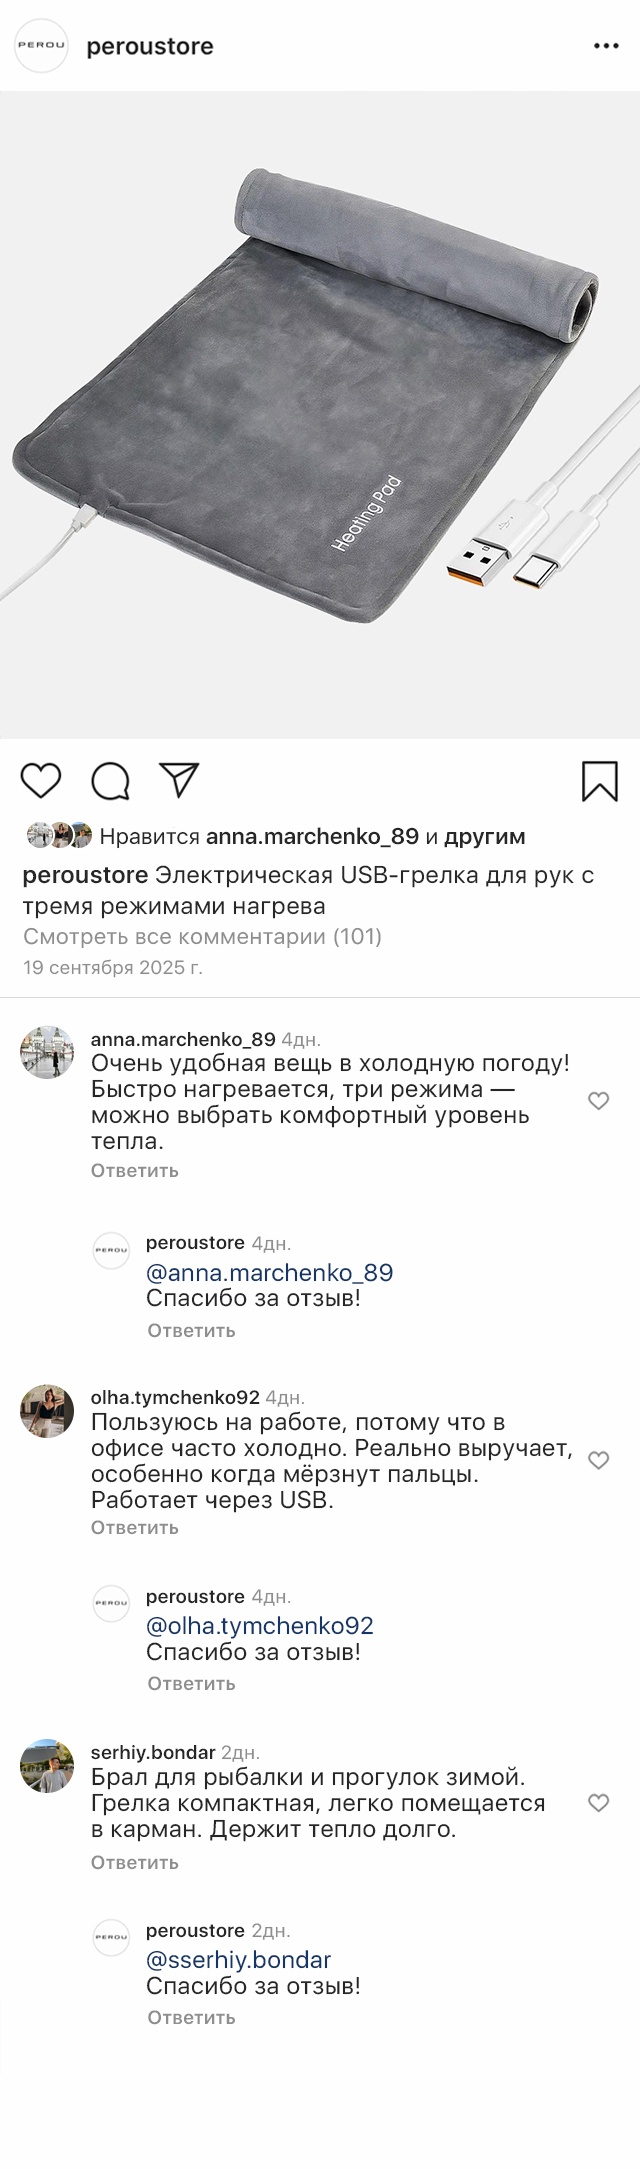Like the peroustore heating pad post
640x2169 pixels.
click(x=41, y=780)
